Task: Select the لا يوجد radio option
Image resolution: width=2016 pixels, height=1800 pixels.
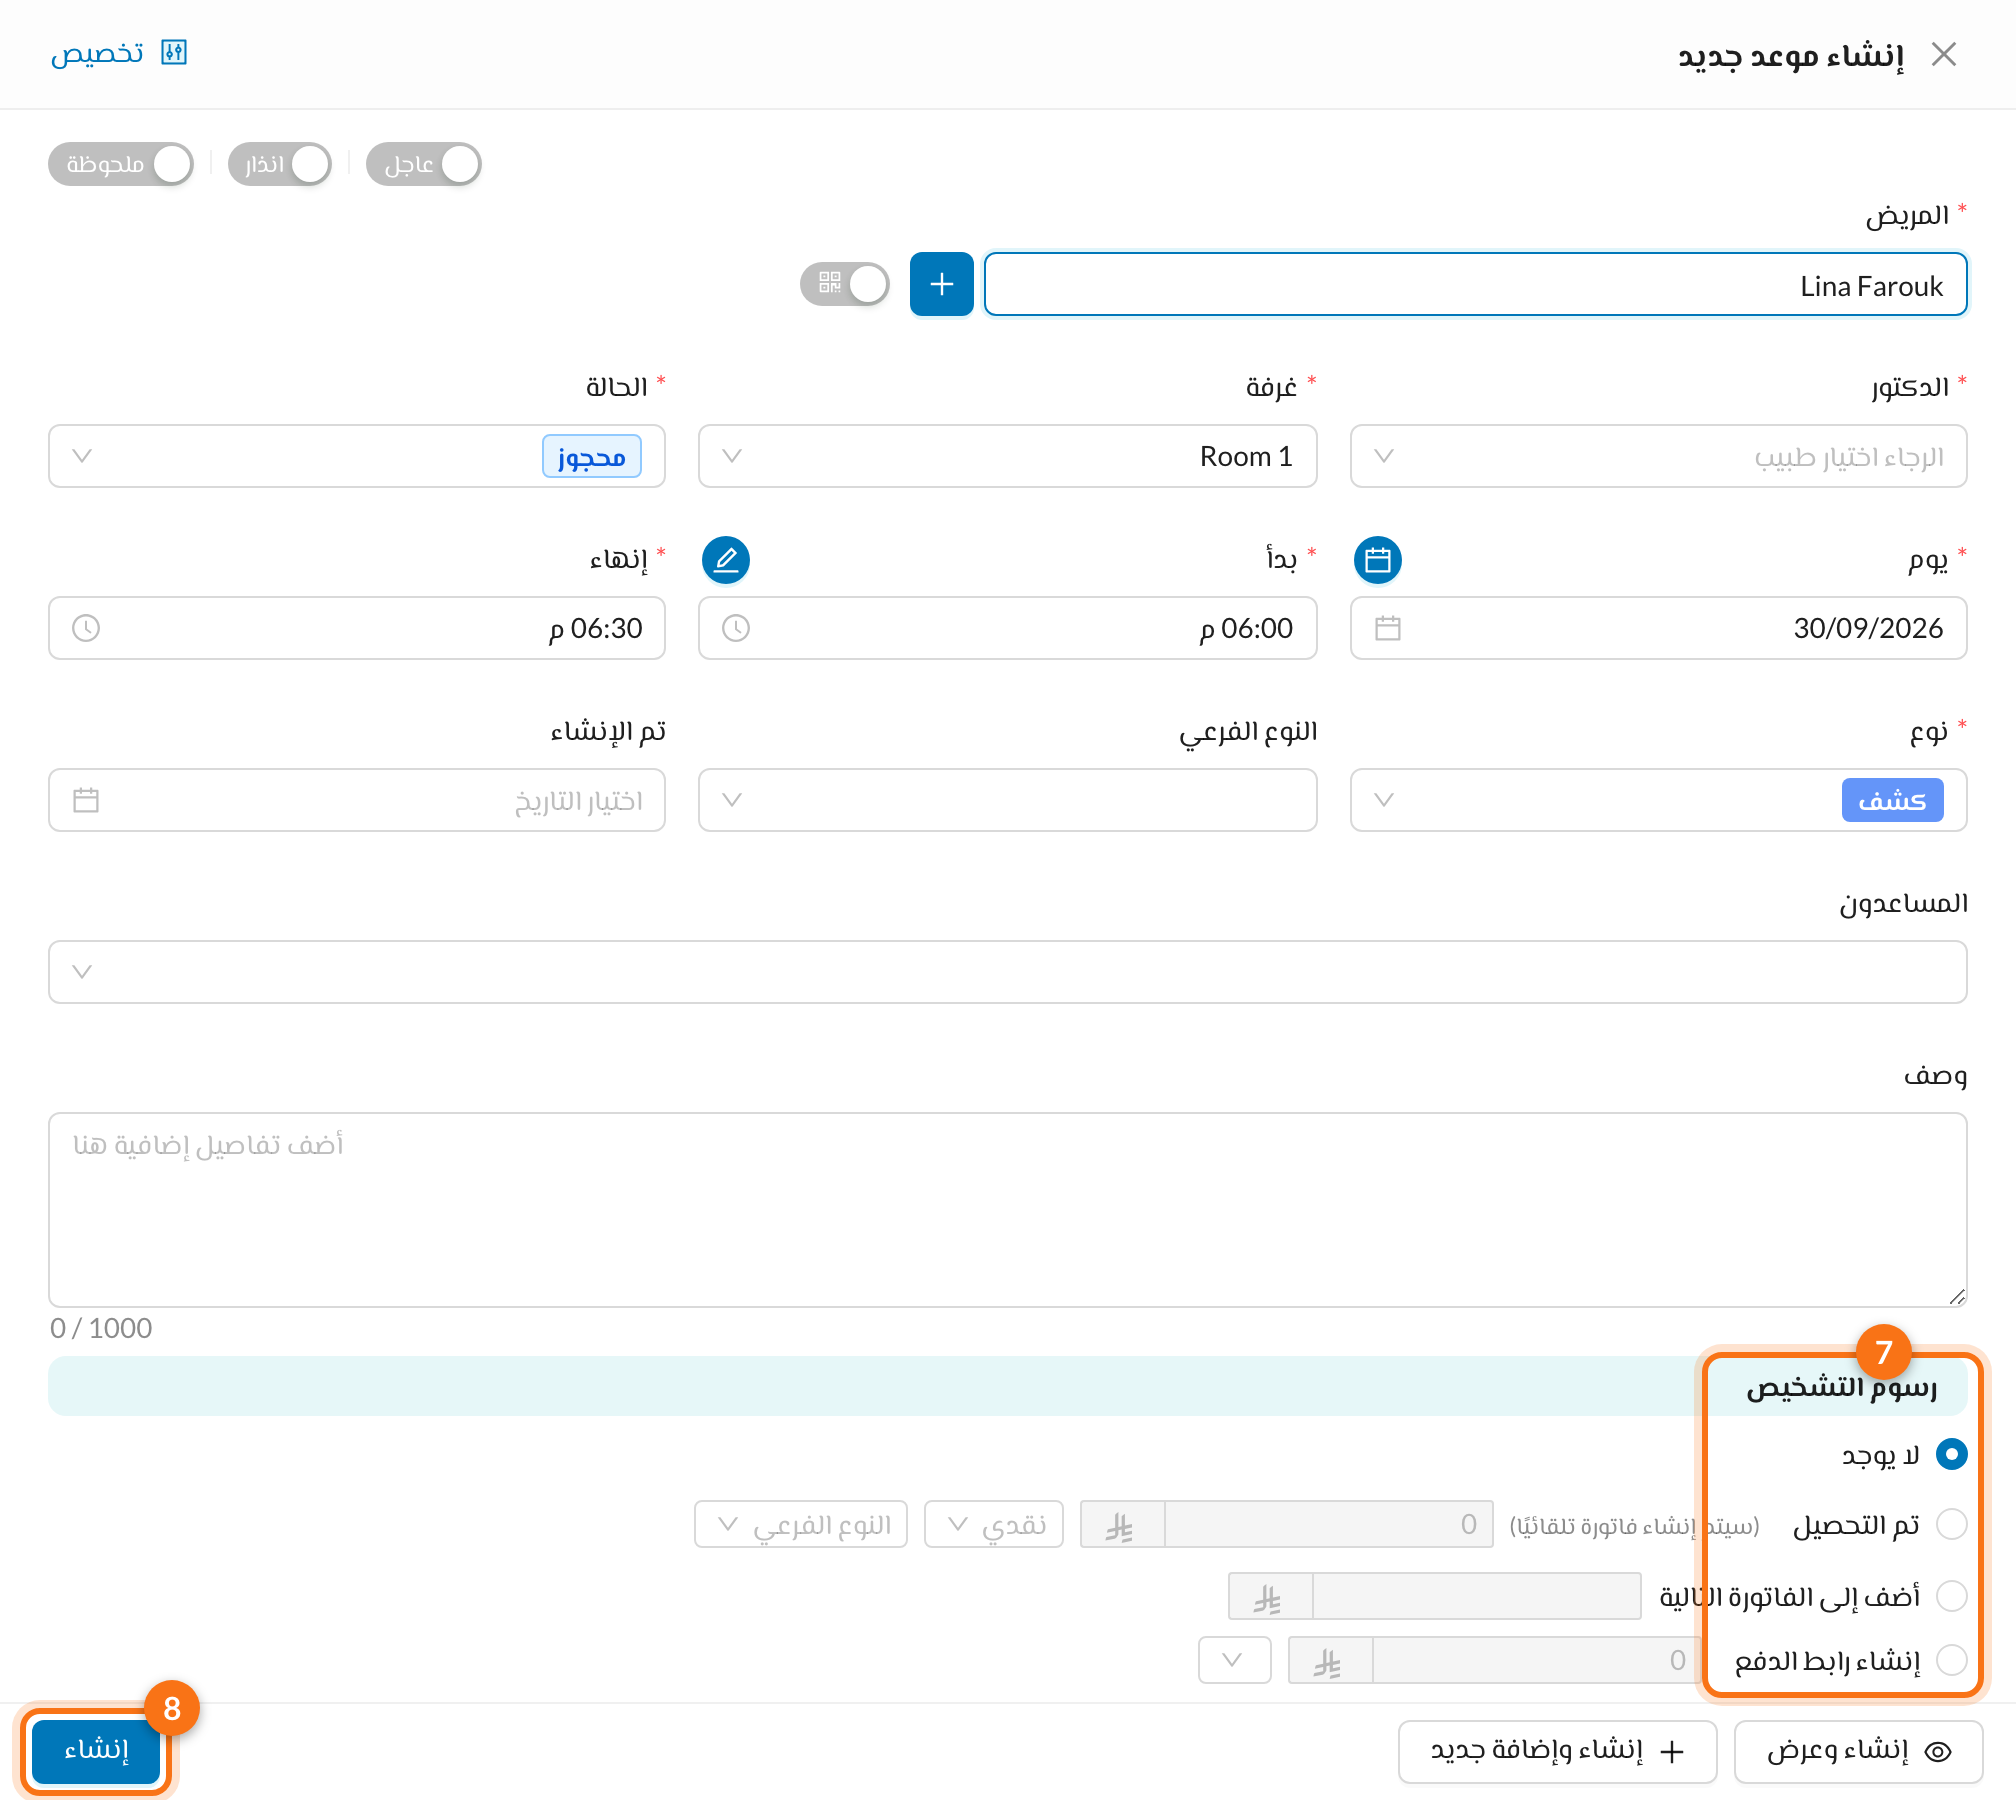Action: pyautogui.click(x=1952, y=1454)
